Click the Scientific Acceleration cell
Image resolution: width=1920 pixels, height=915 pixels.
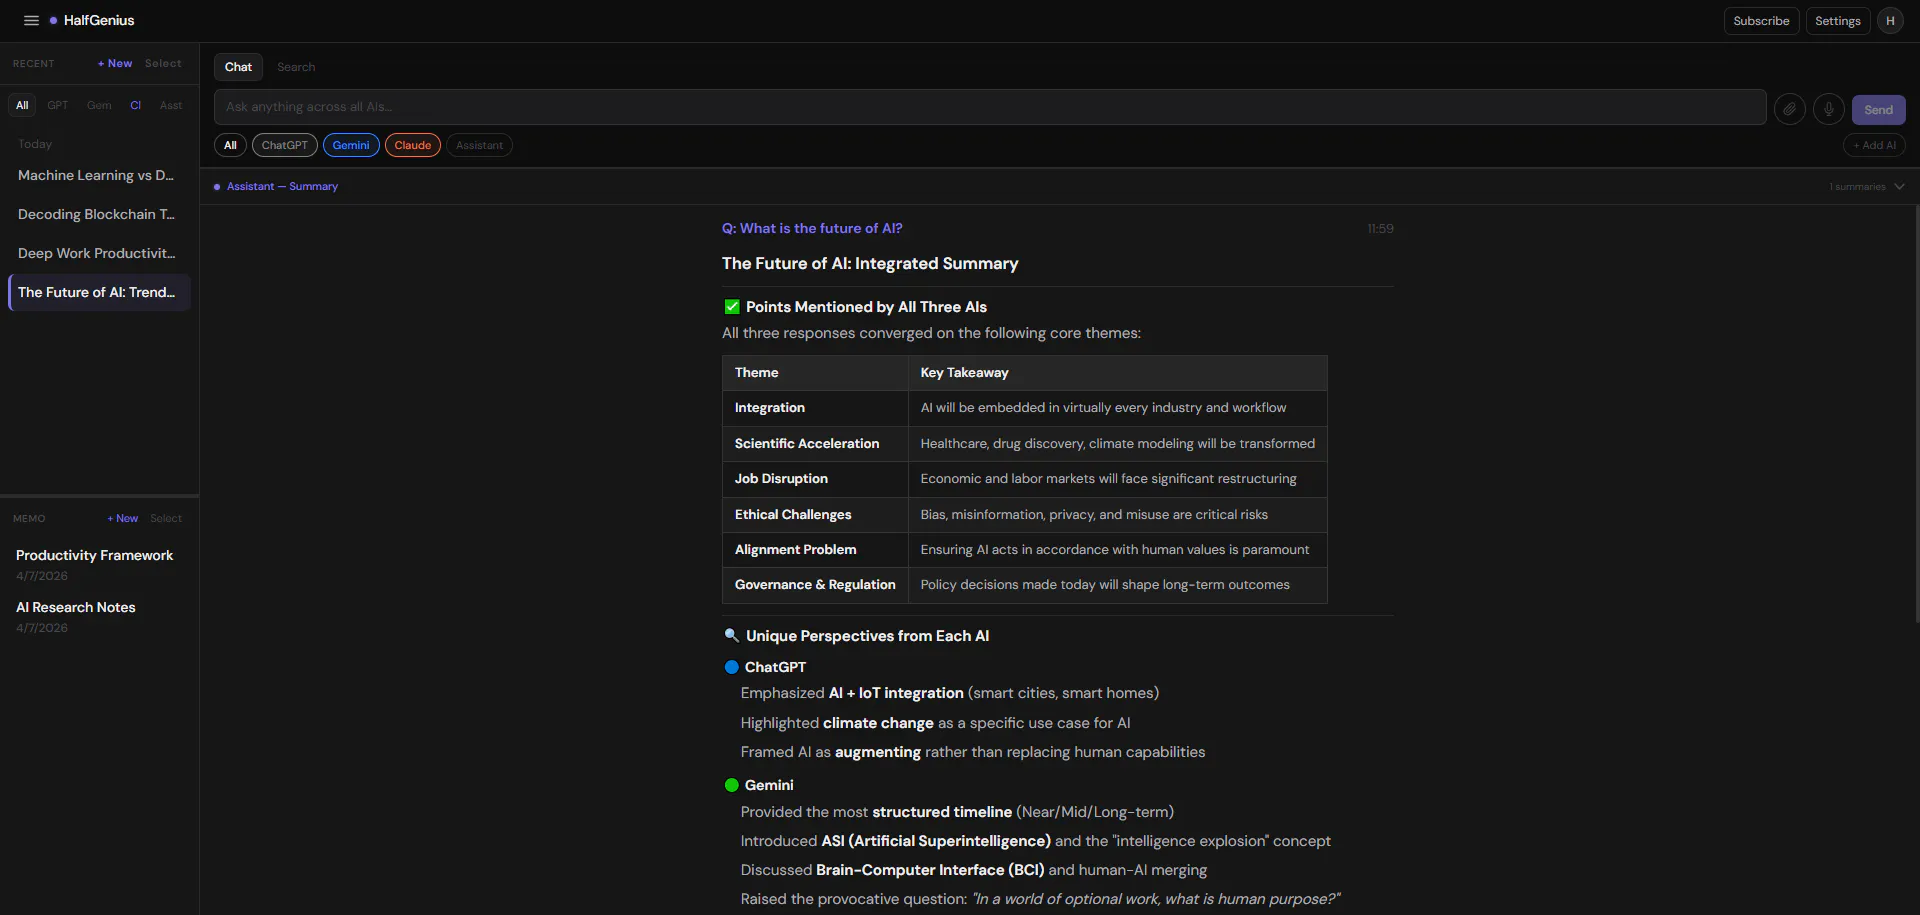[x=815, y=443]
